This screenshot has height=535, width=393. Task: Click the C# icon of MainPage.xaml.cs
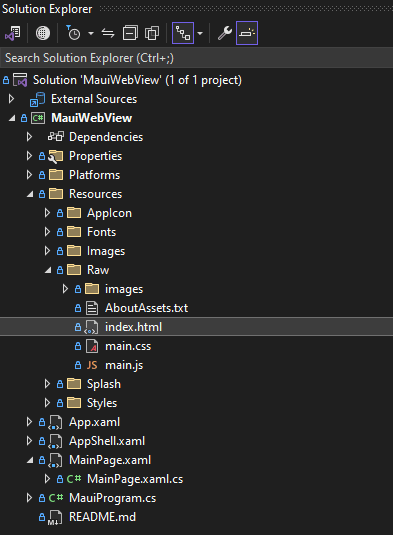pos(74,479)
